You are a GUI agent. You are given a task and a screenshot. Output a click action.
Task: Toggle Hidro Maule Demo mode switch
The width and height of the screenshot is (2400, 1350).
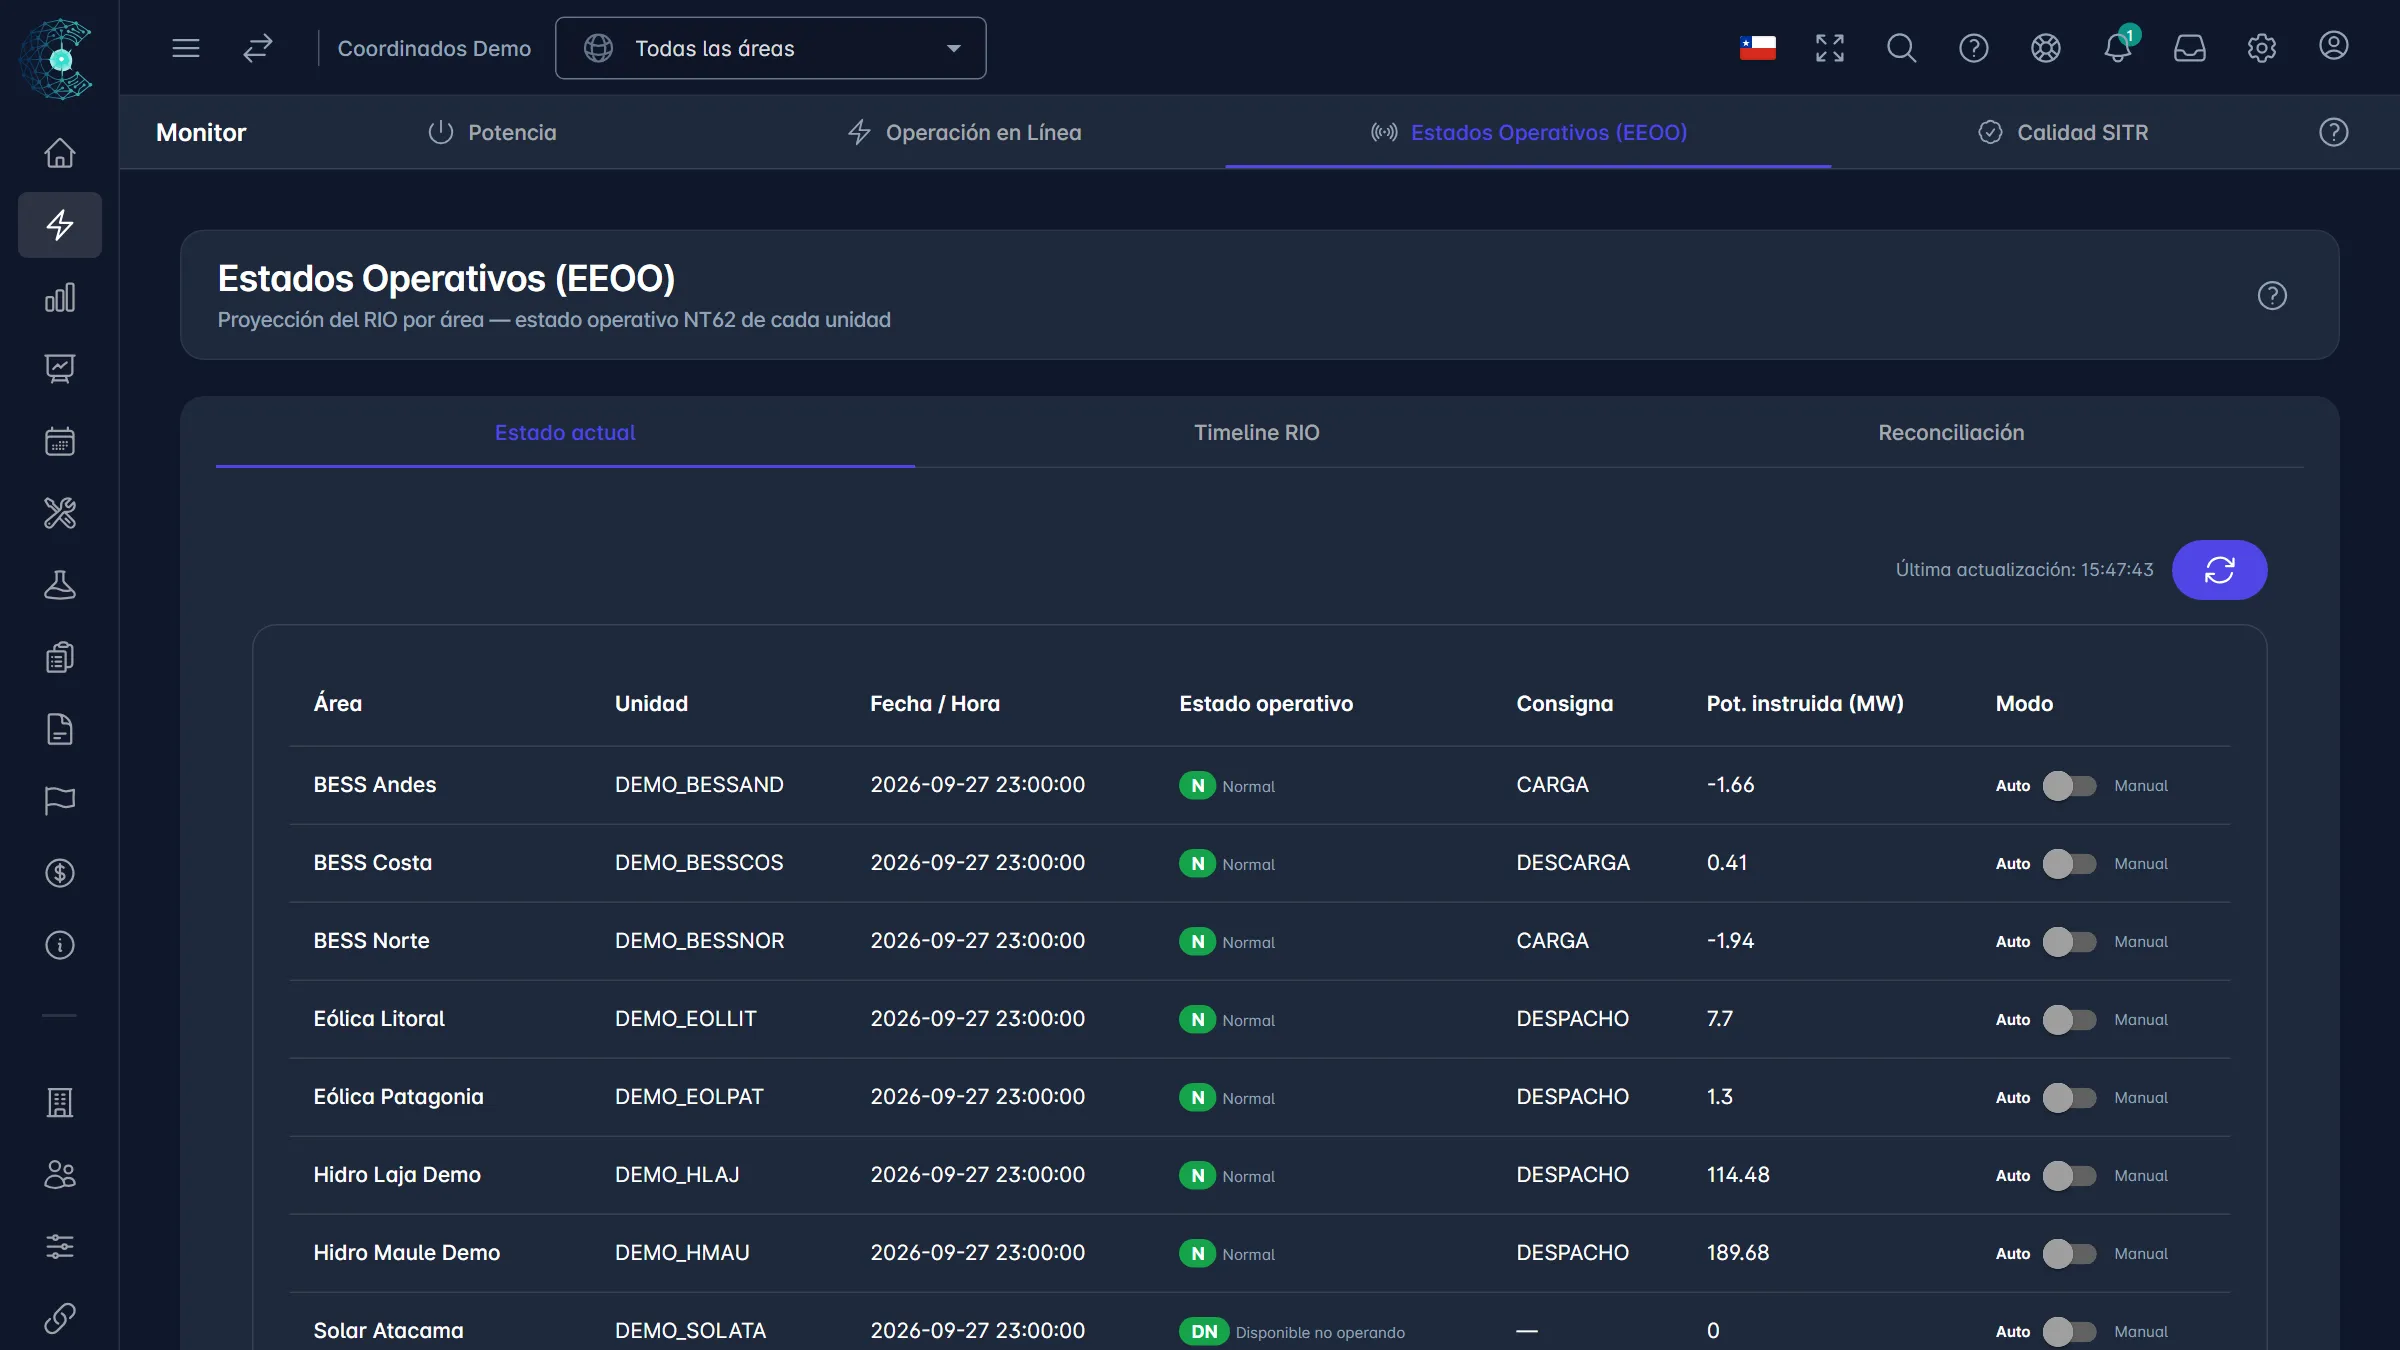[x=2069, y=1253]
